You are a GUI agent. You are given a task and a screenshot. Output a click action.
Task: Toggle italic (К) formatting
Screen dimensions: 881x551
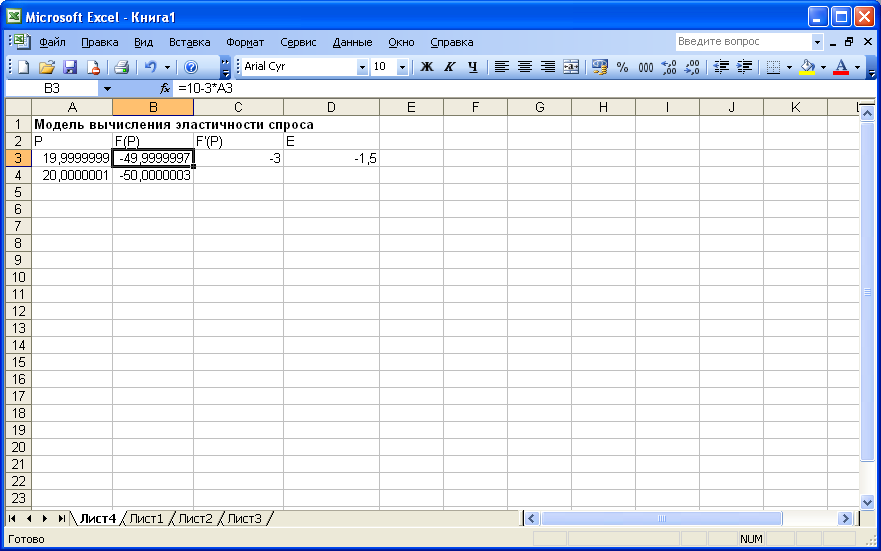pyautogui.click(x=449, y=67)
